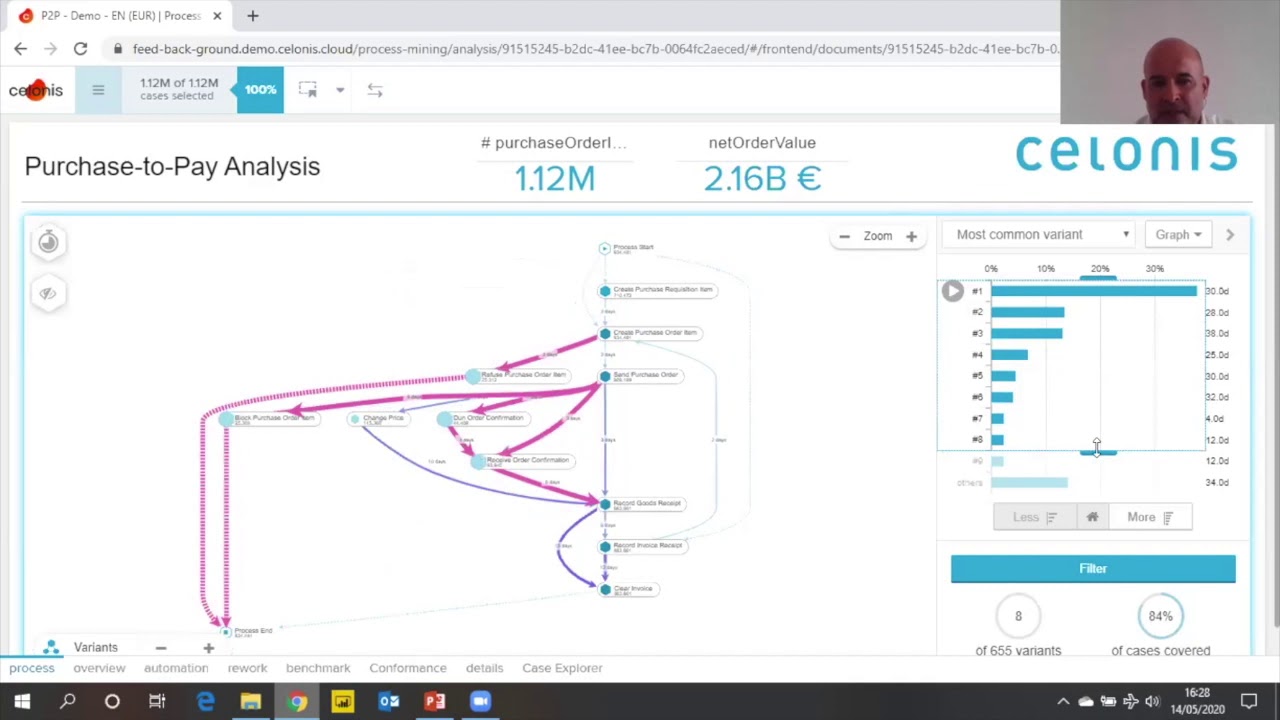The height and width of the screenshot is (720, 1280).
Task: Open File Explorer from the taskbar
Action: [x=250, y=702]
